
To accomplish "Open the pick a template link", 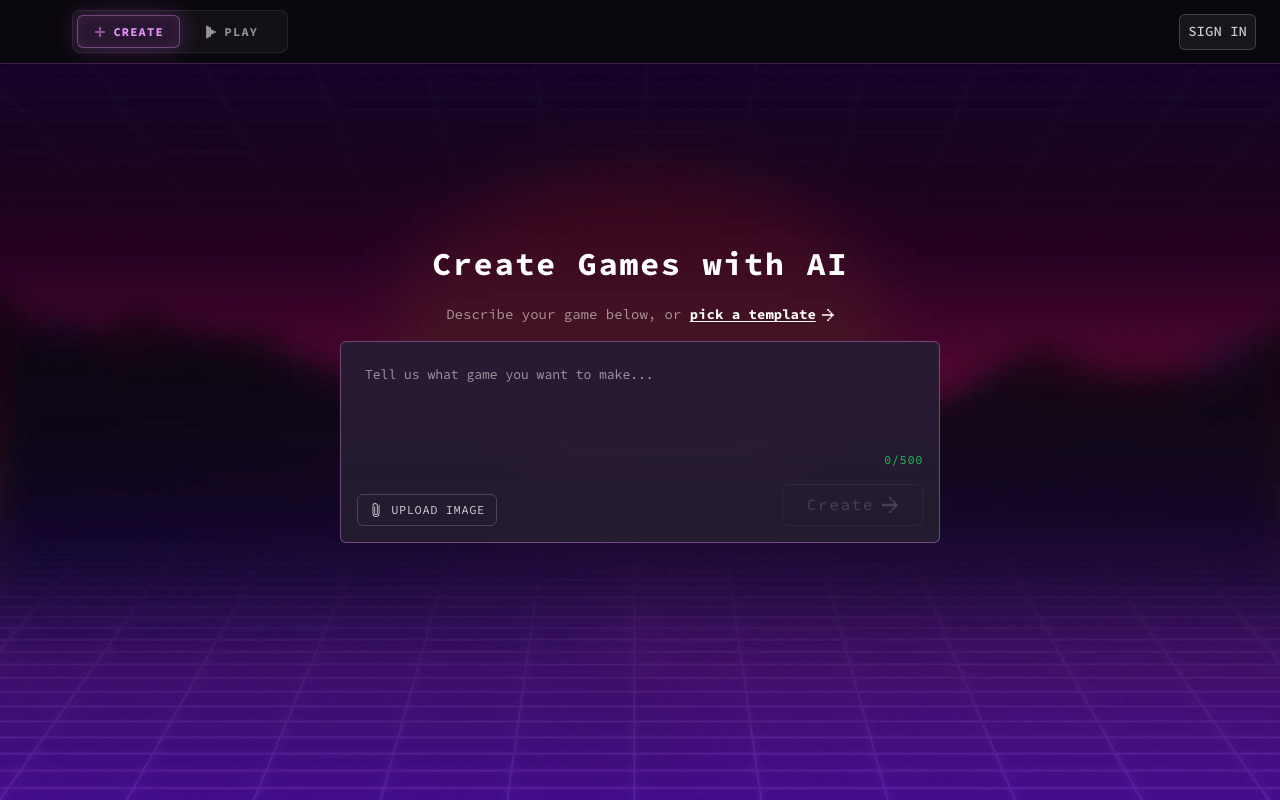I will pos(752,314).
